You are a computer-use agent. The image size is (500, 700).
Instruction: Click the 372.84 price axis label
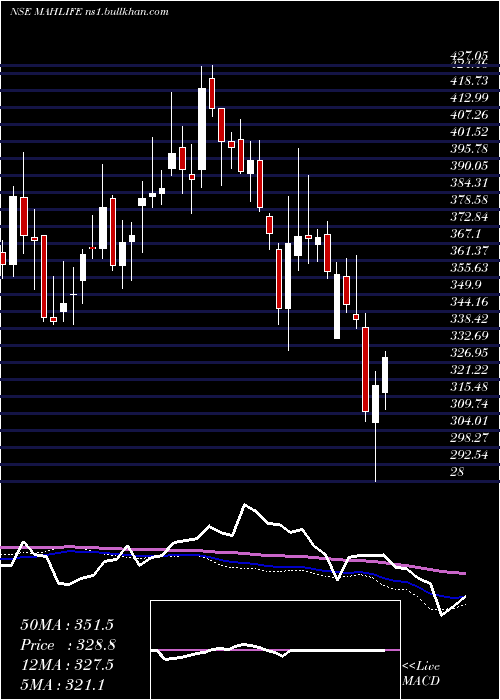(469, 217)
